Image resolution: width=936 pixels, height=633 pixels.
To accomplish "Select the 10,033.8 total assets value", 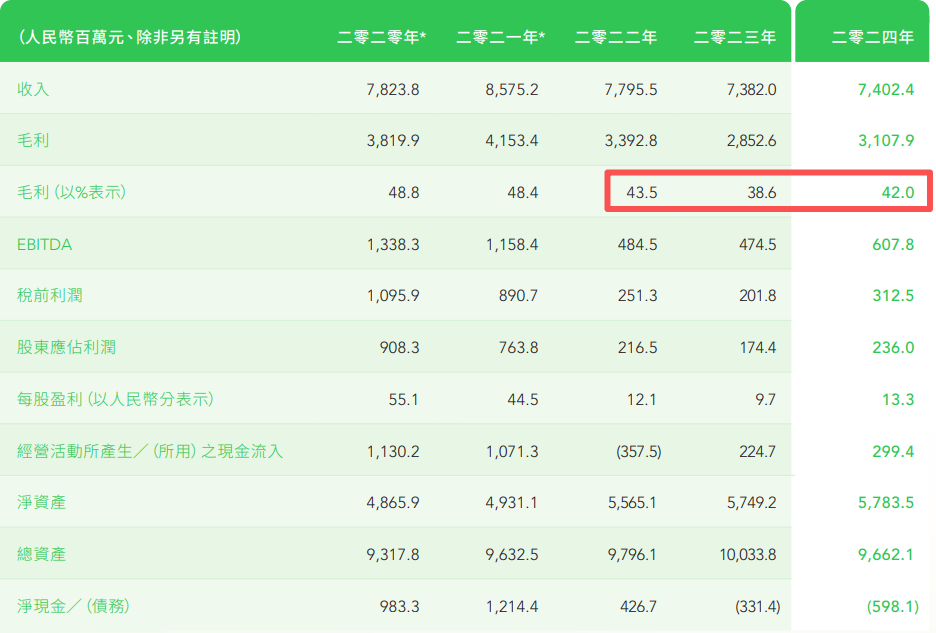I will click(748, 555).
